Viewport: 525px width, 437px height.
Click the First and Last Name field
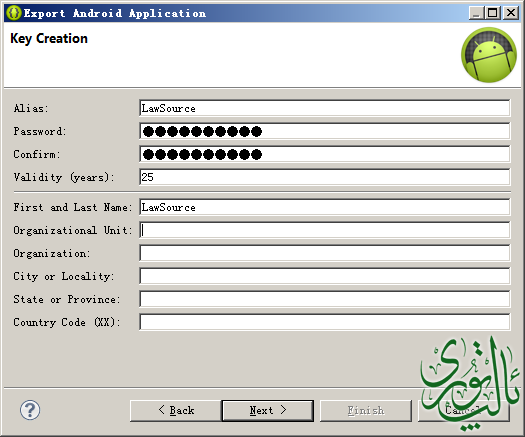coord(325,207)
